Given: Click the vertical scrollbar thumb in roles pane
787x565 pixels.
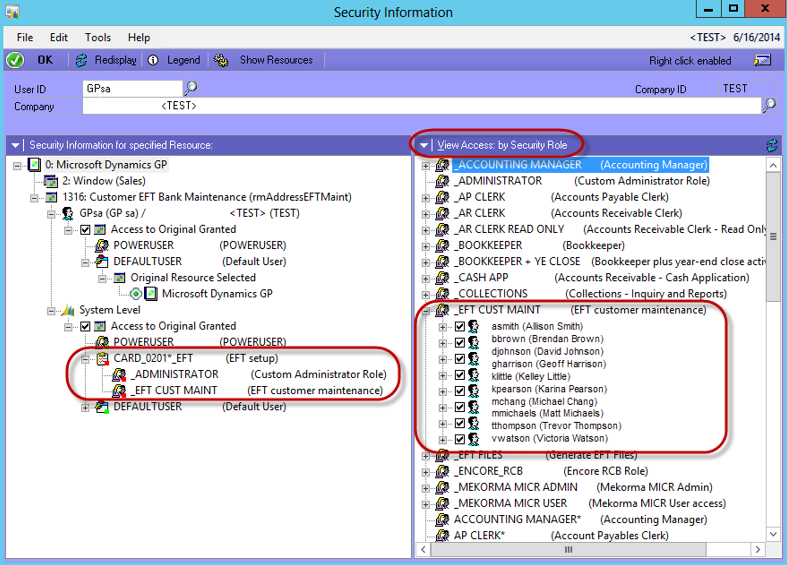Looking at the screenshot, I should pos(773,237).
